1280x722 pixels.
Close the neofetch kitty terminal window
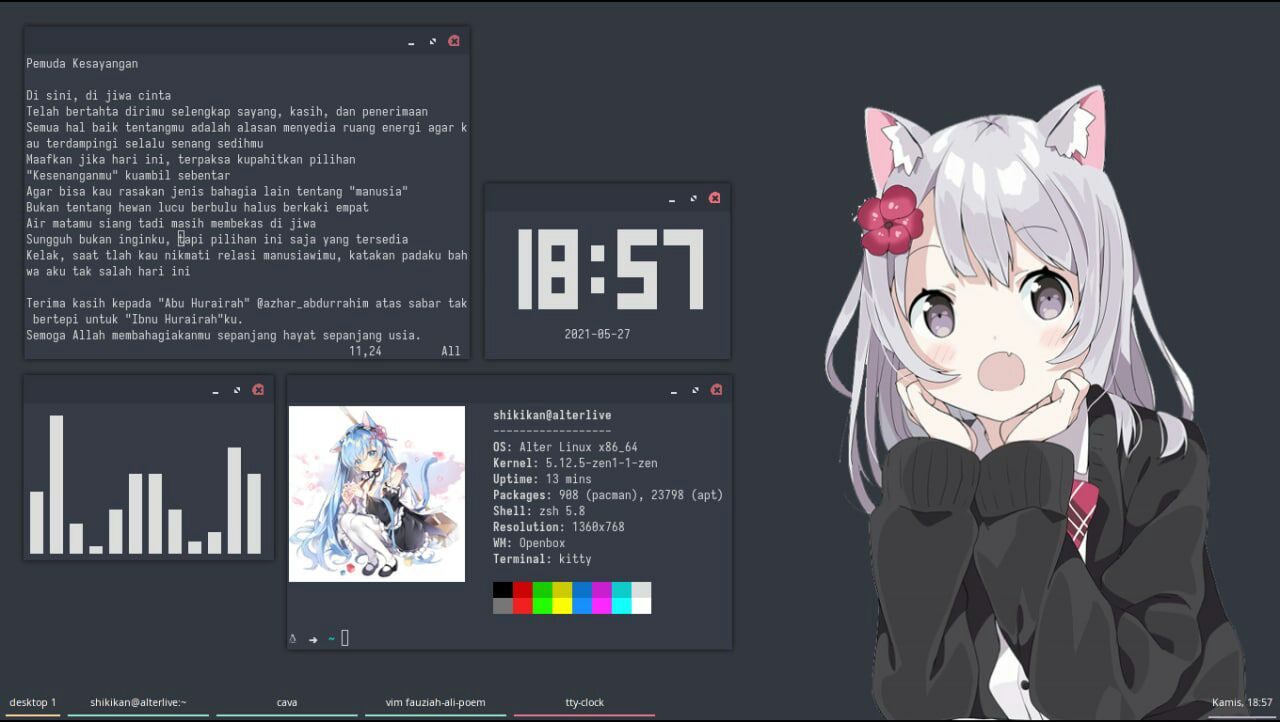point(716,389)
